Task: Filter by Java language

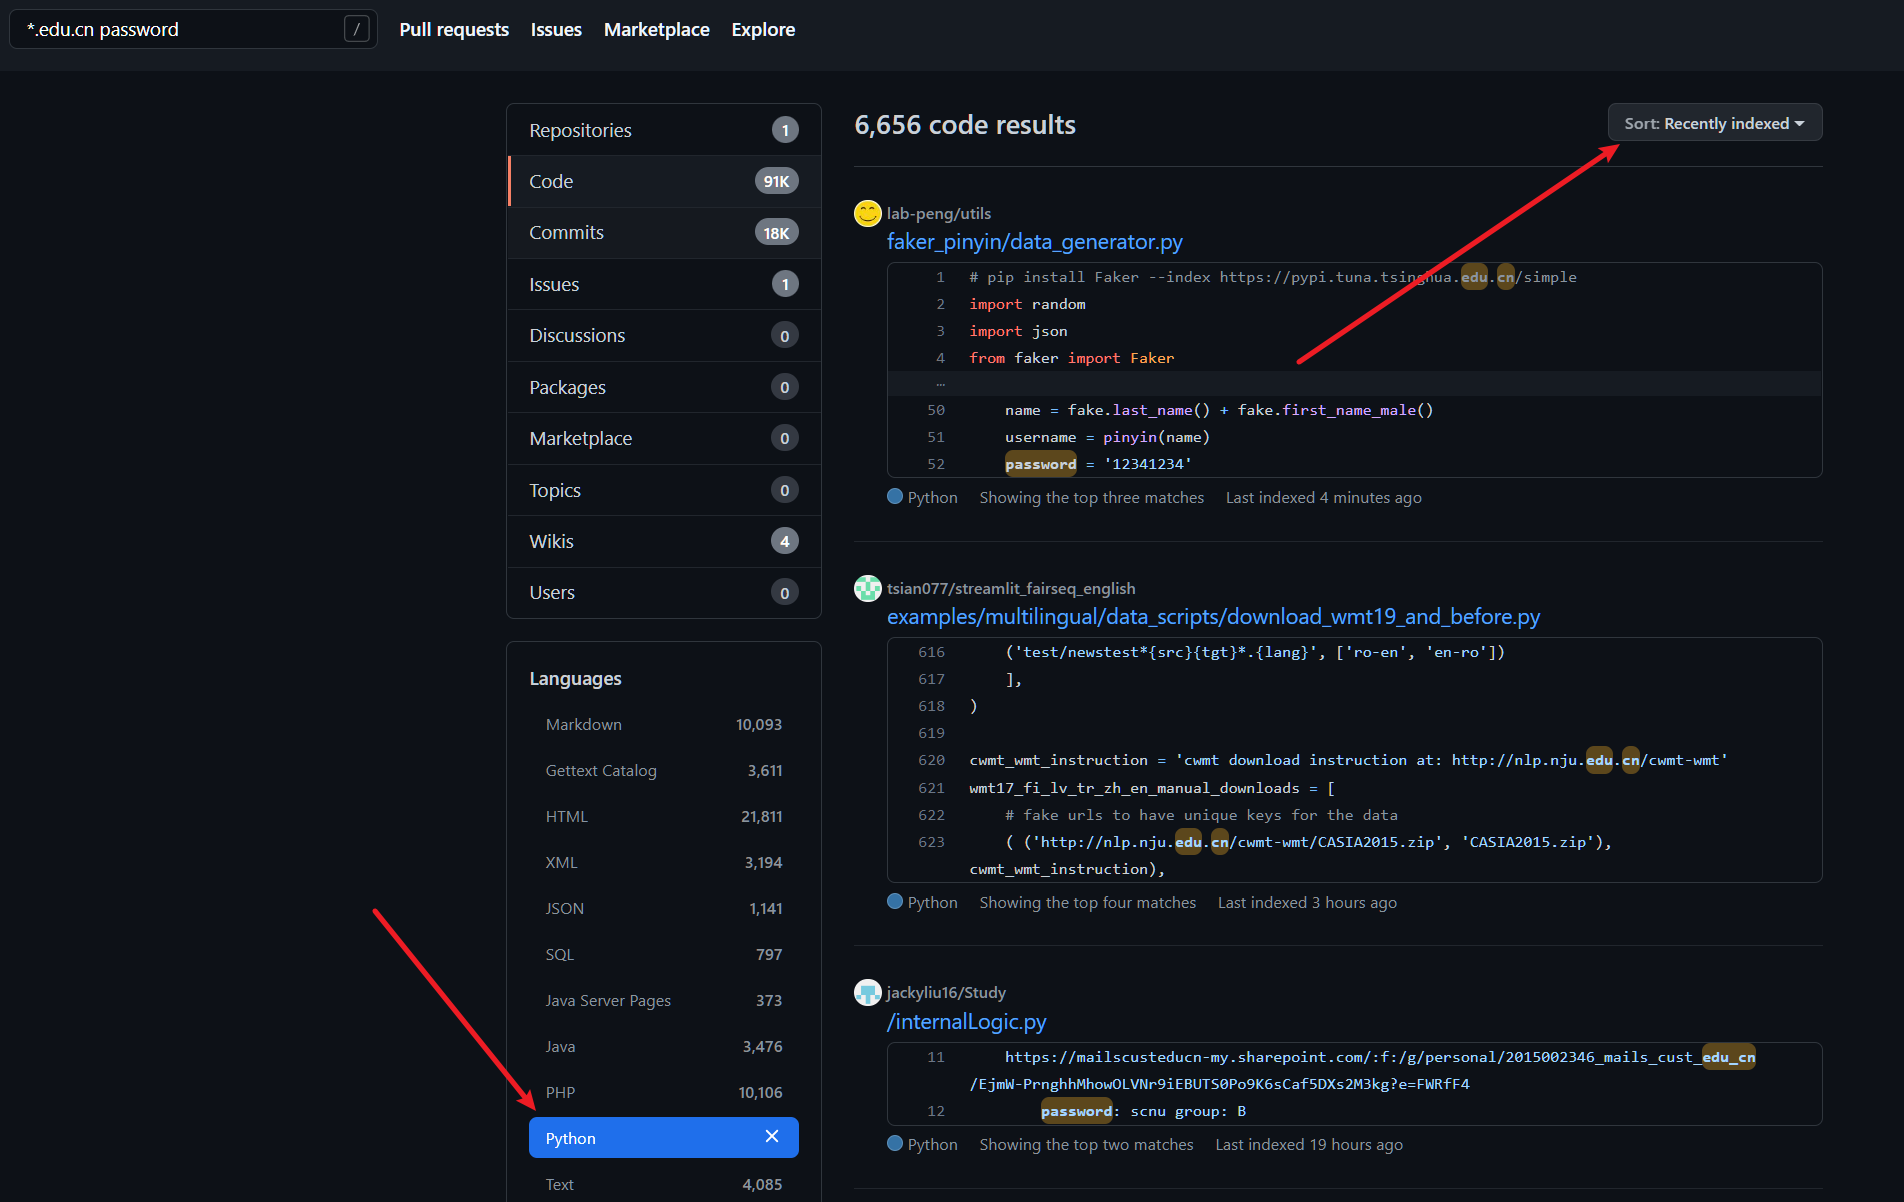Action: click(664, 1046)
